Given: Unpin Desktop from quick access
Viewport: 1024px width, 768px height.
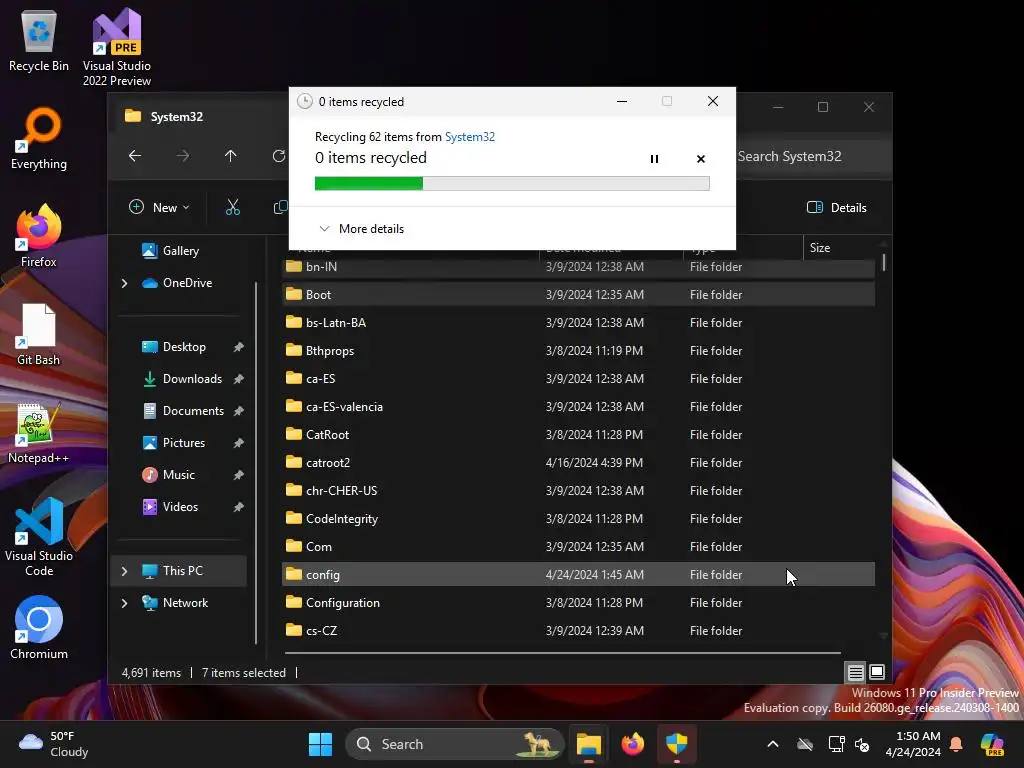Looking at the screenshot, I should click(x=238, y=347).
